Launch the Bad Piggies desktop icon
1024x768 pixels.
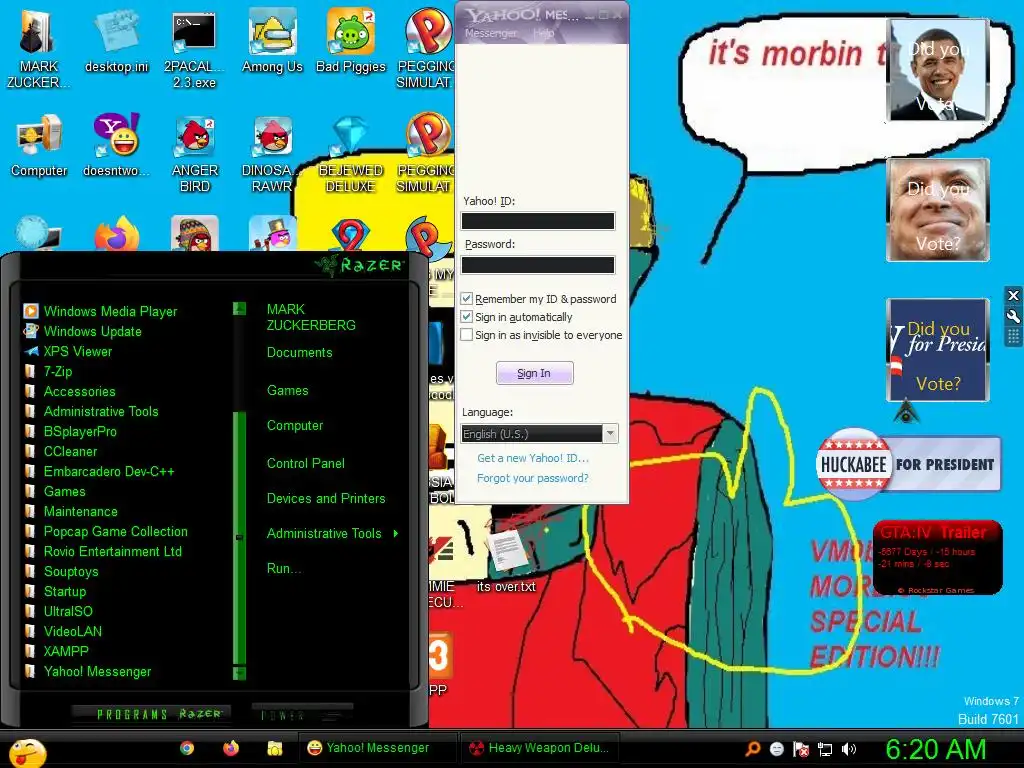coord(351,41)
